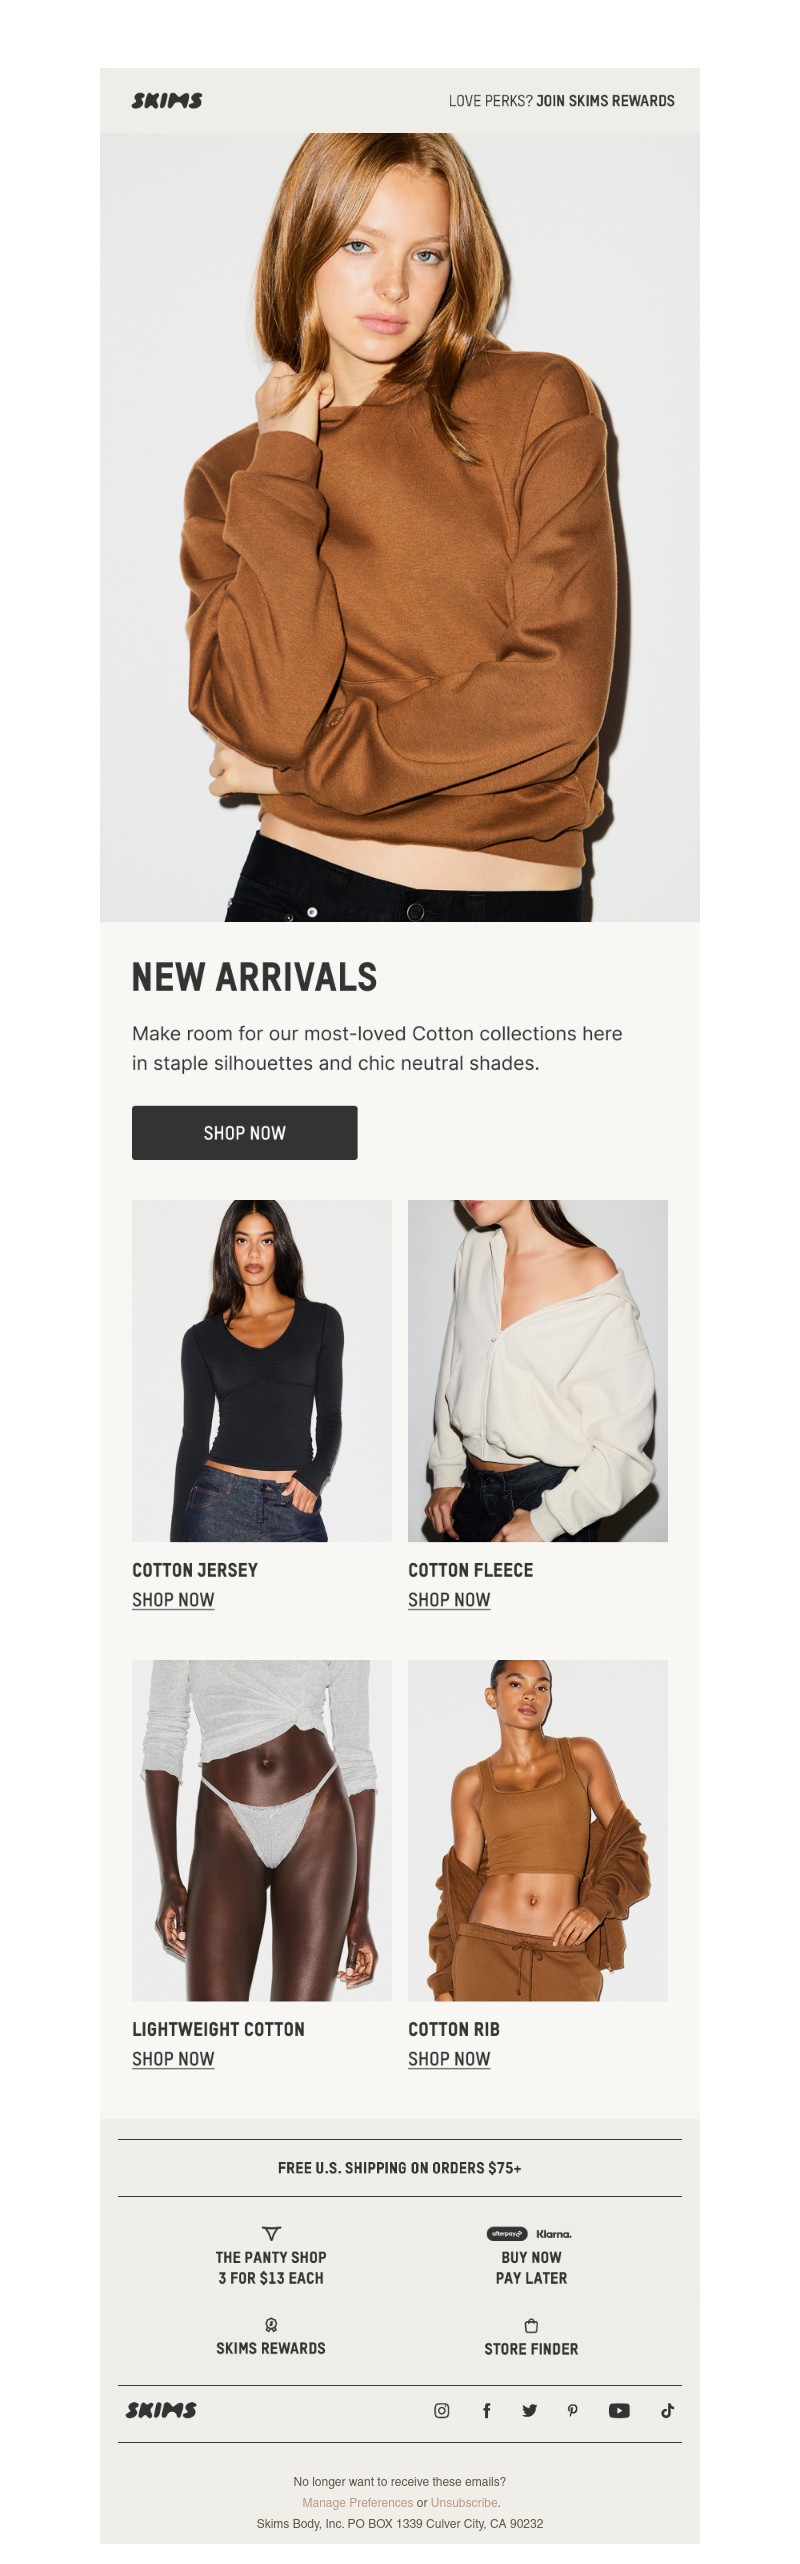The height and width of the screenshot is (2564, 800).
Task: Click the Unsubscribe link
Action: click(x=464, y=2502)
